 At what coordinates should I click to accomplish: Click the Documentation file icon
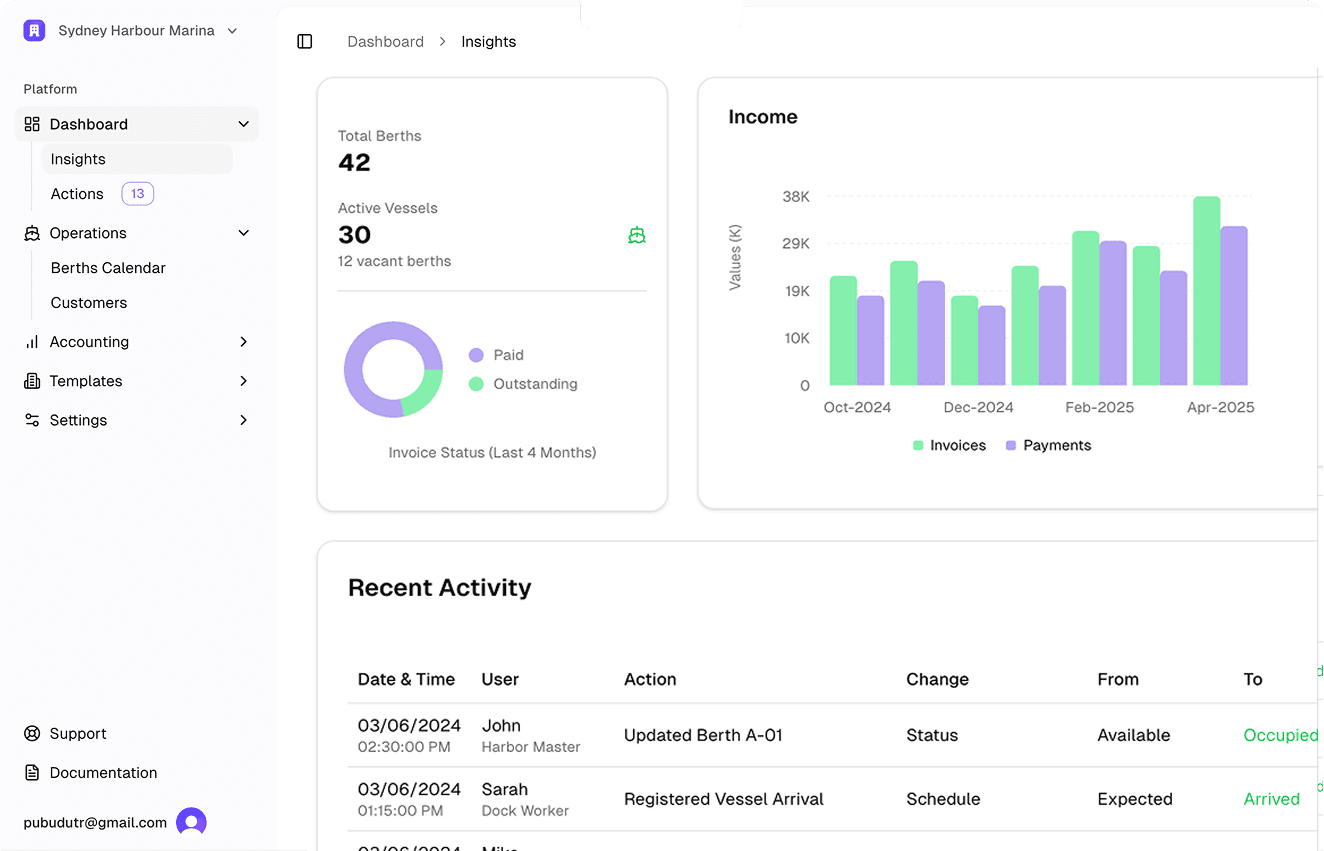click(x=32, y=773)
